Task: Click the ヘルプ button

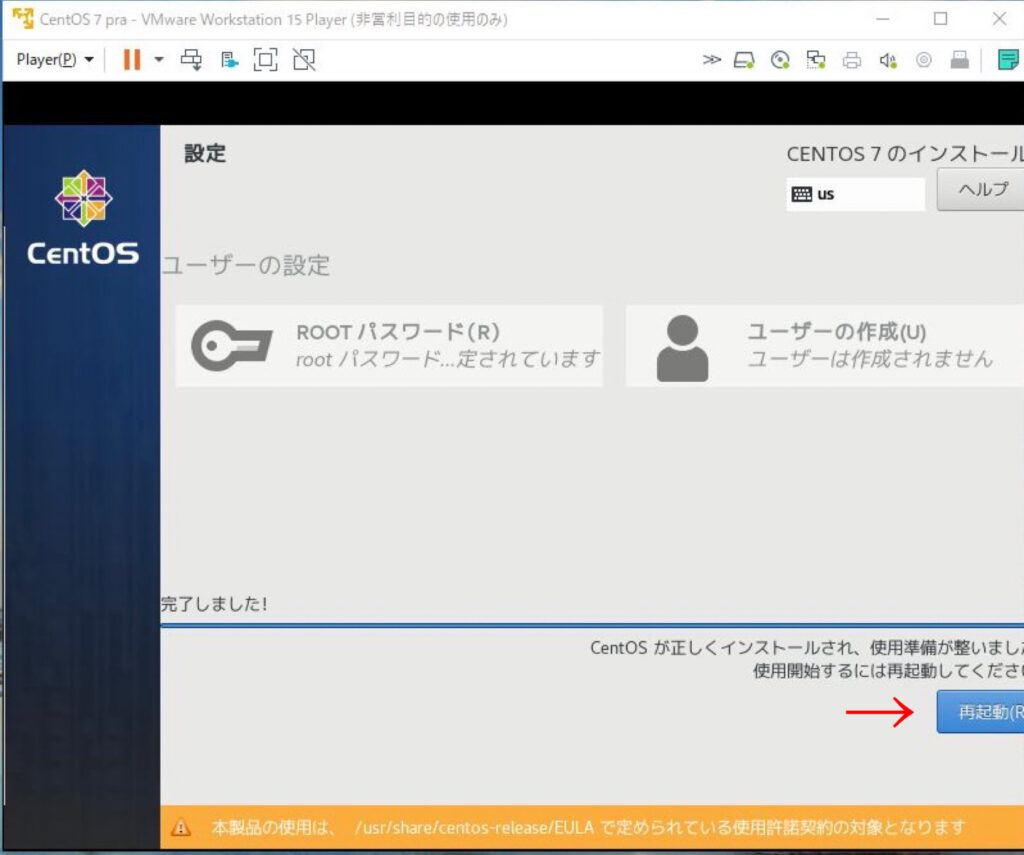Action: [x=981, y=189]
